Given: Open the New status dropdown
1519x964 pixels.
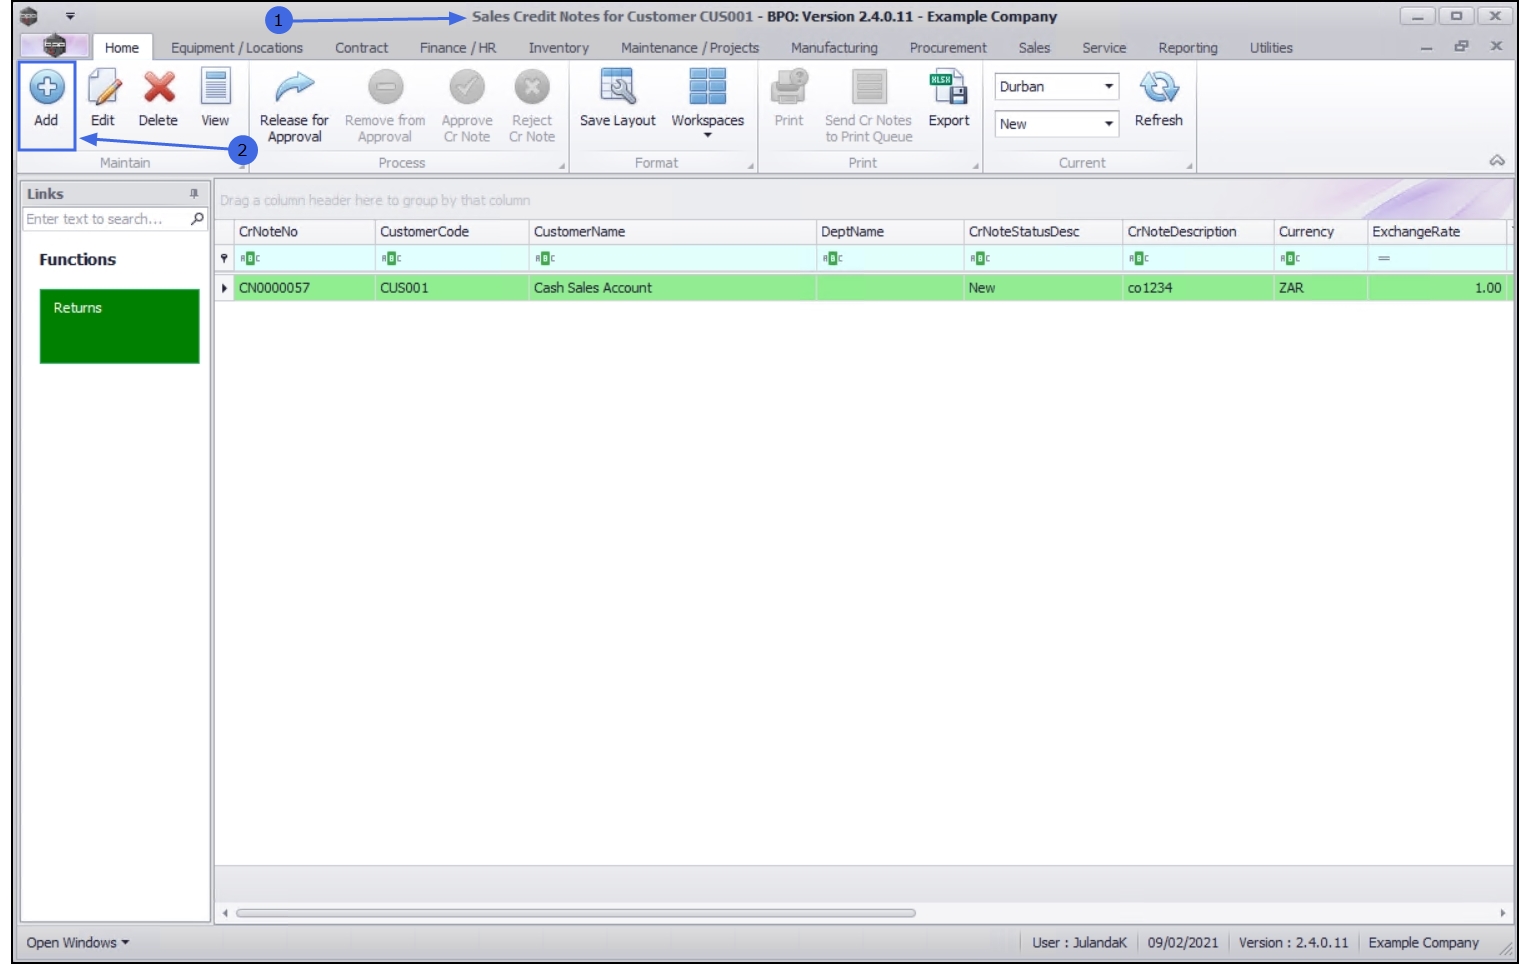Looking at the screenshot, I should tap(1109, 124).
